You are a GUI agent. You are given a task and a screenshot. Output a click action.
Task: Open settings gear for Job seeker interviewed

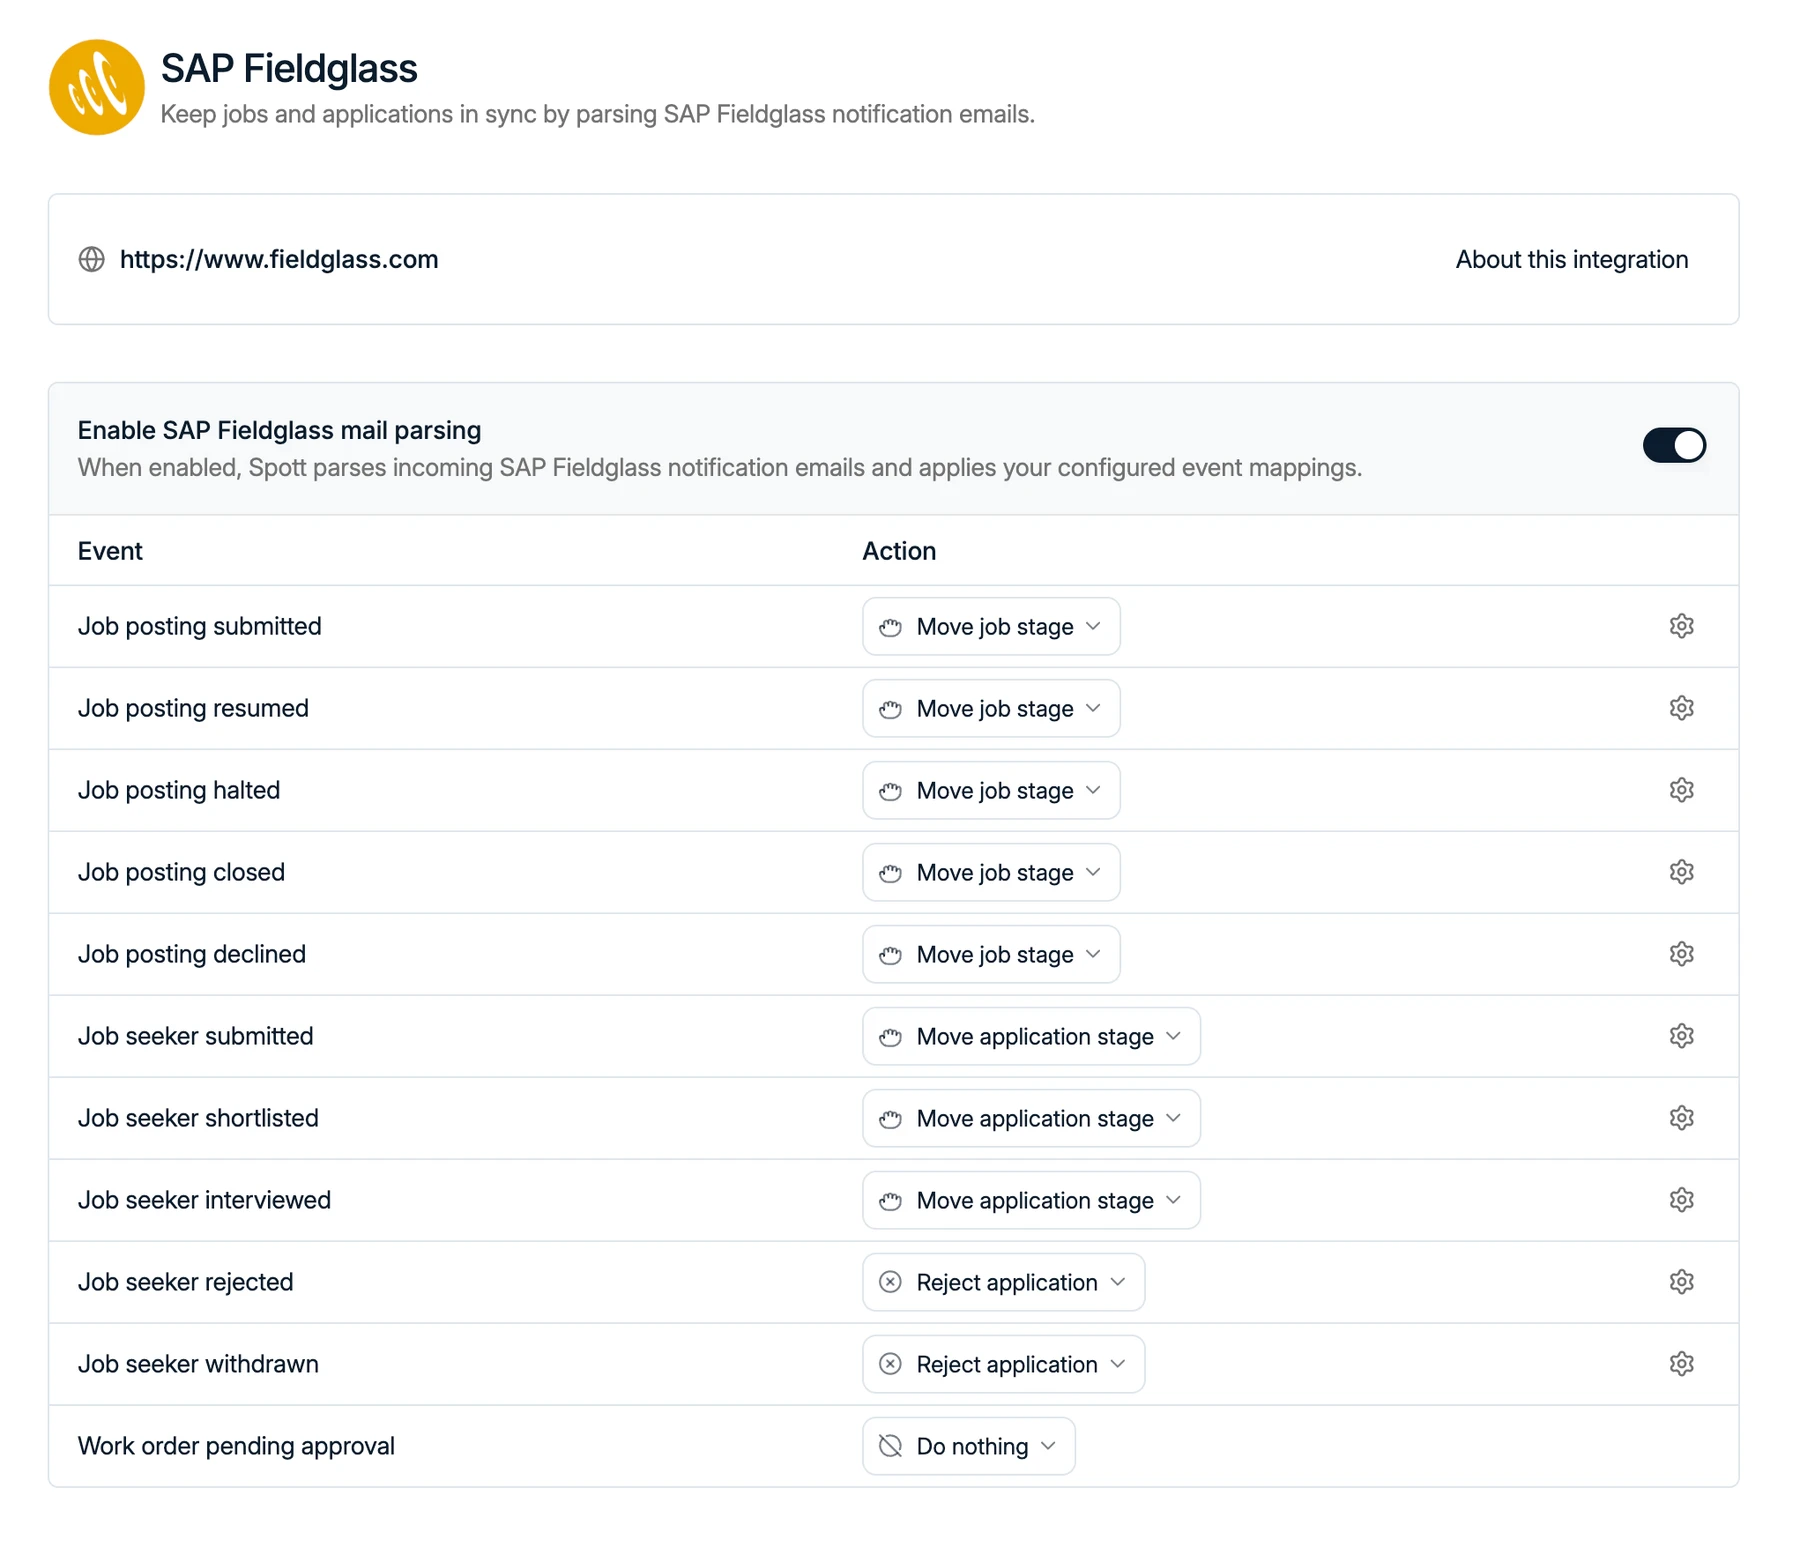[1681, 1200]
